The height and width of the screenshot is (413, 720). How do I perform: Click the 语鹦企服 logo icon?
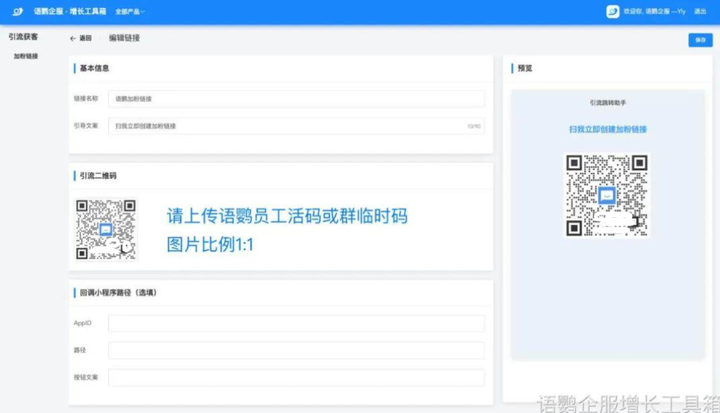click(x=17, y=11)
